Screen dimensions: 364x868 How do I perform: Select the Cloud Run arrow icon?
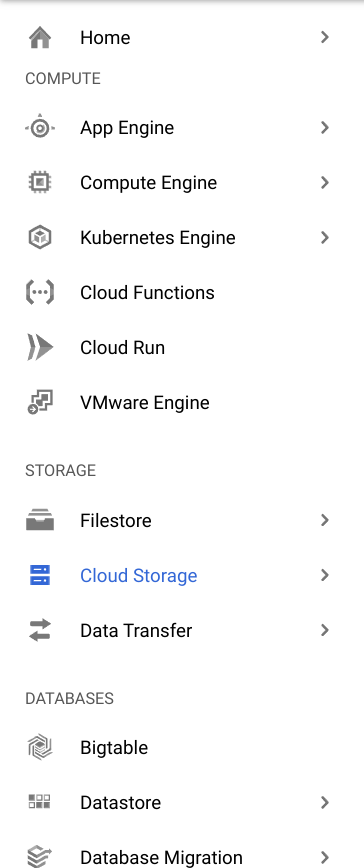[x=40, y=348]
